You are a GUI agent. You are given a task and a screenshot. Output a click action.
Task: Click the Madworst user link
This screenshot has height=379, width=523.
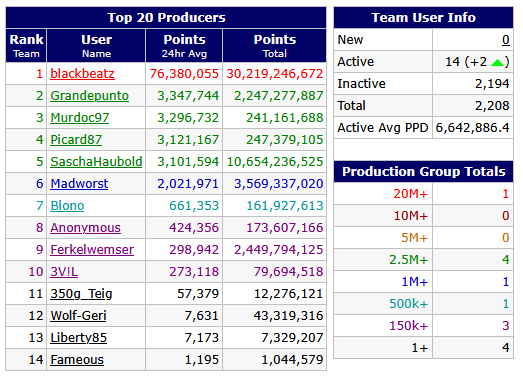click(x=79, y=184)
